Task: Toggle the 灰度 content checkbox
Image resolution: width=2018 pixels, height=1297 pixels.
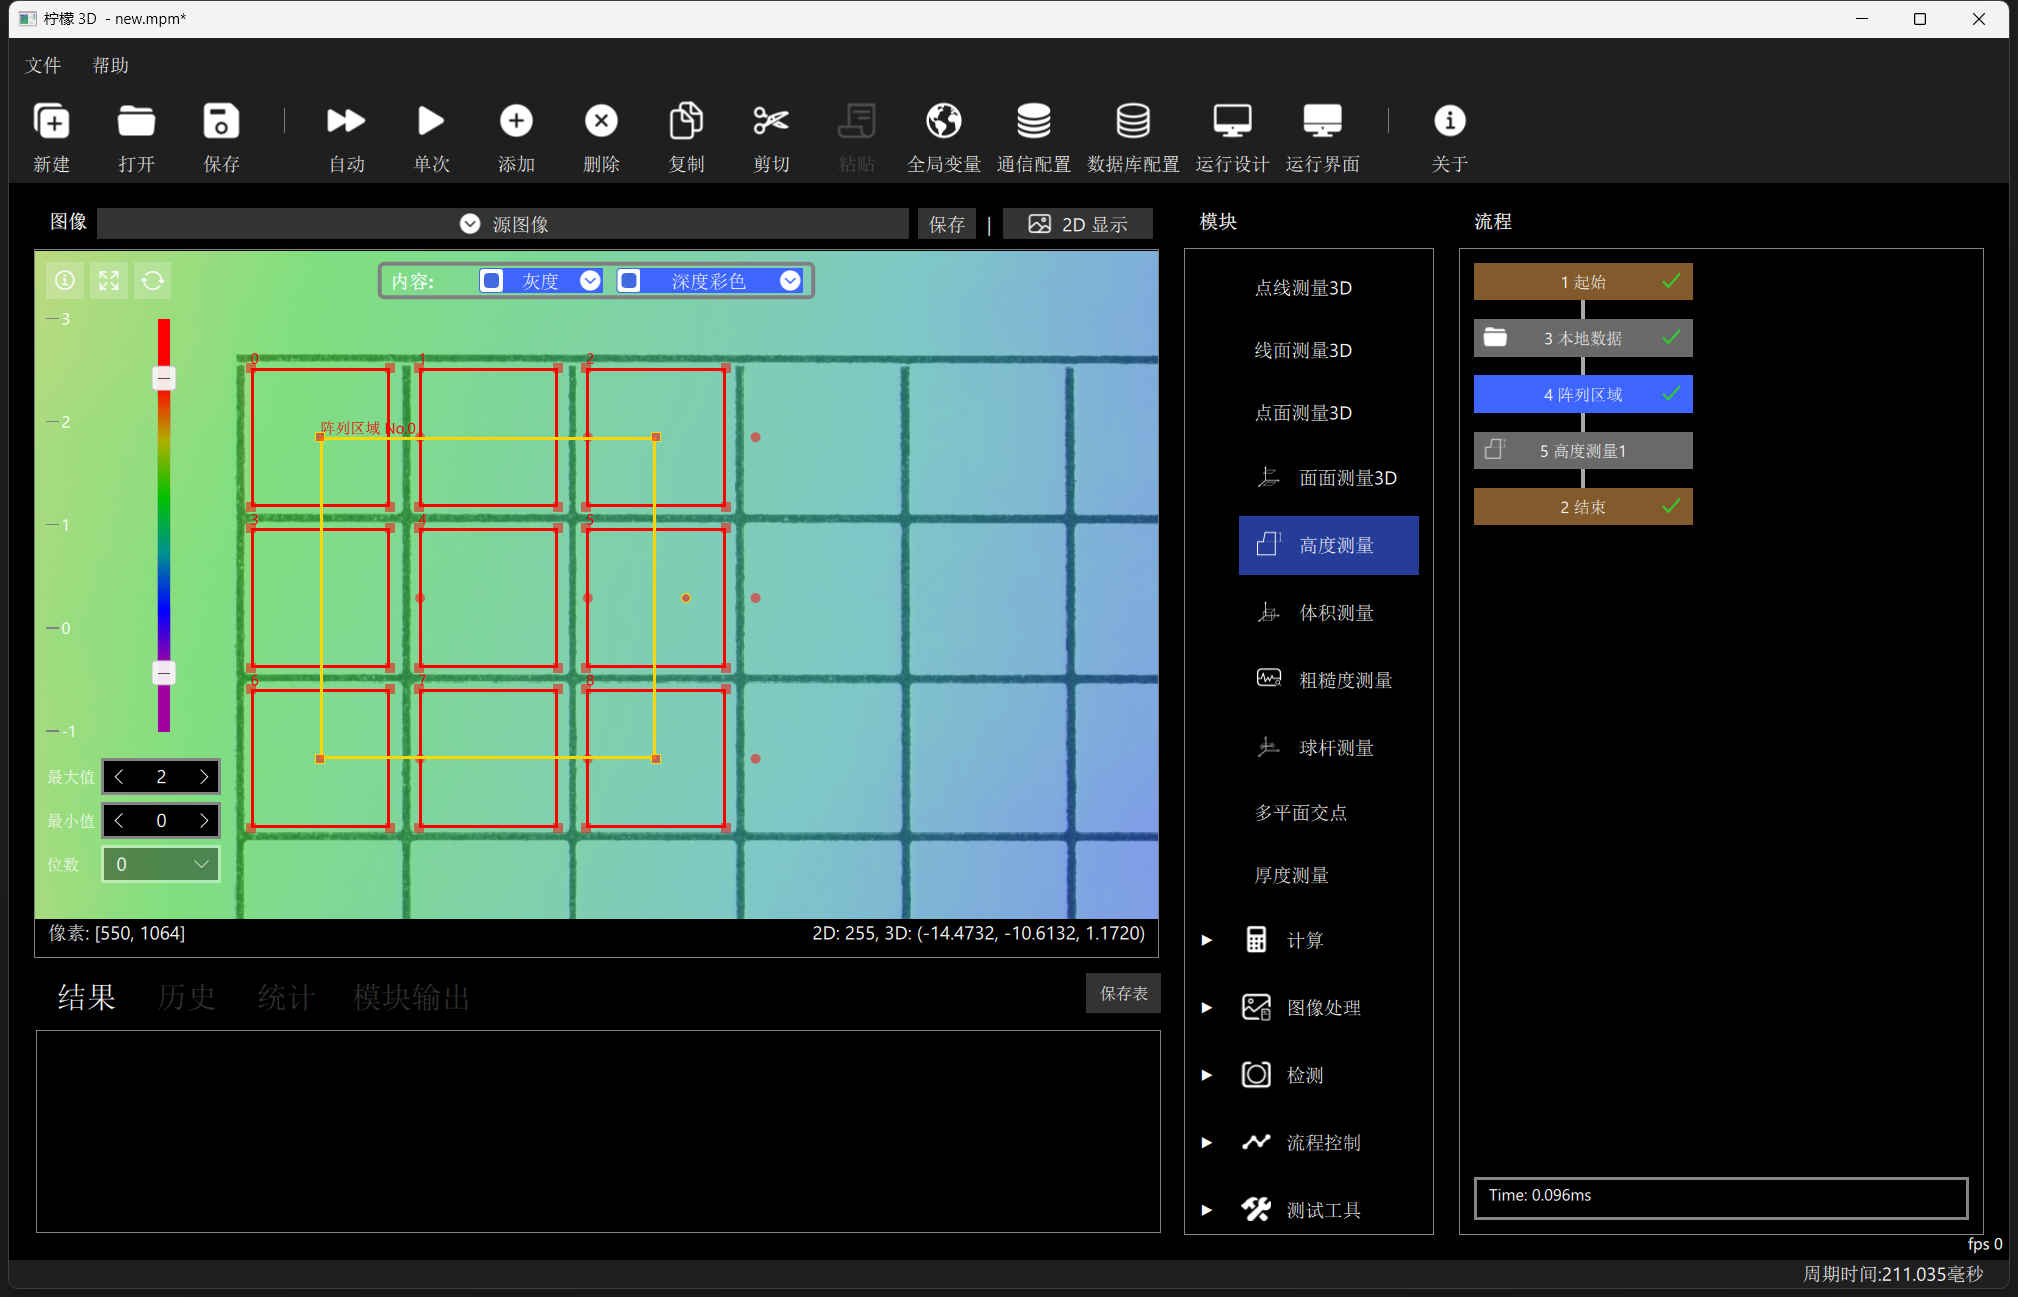Action: 491,281
